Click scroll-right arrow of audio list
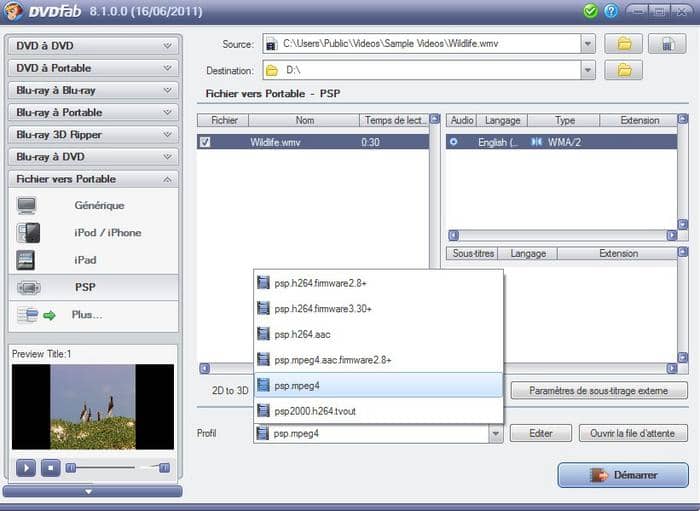 click(x=671, y=235)
